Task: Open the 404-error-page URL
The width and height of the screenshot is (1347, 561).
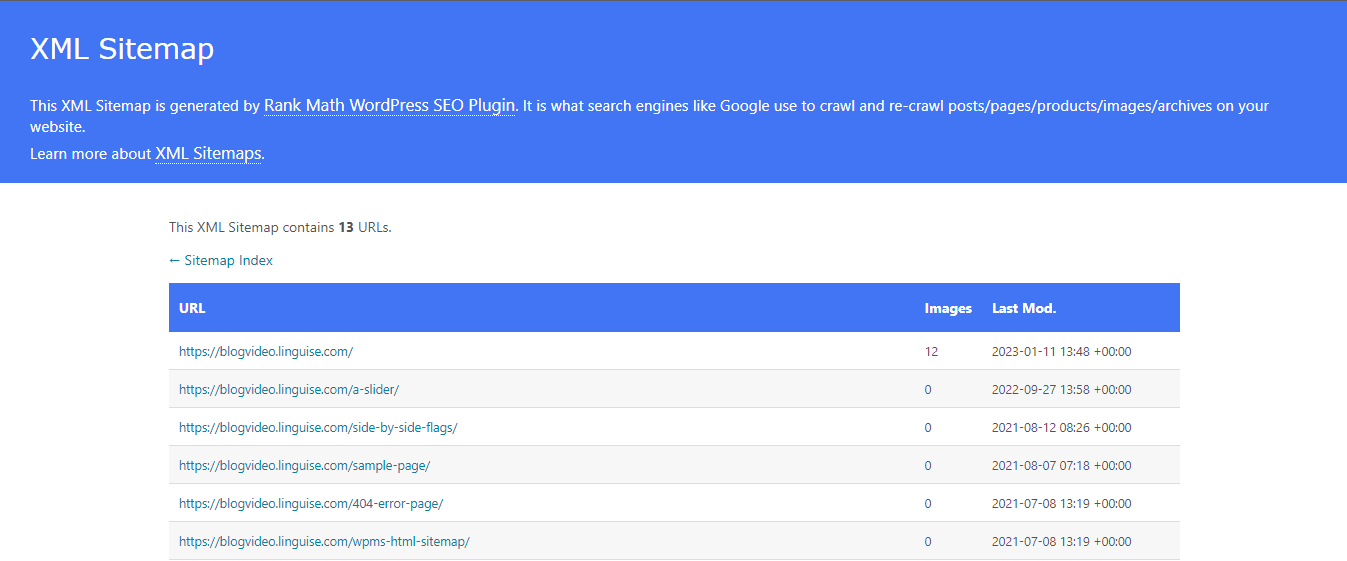Action: tap(311, 504)
